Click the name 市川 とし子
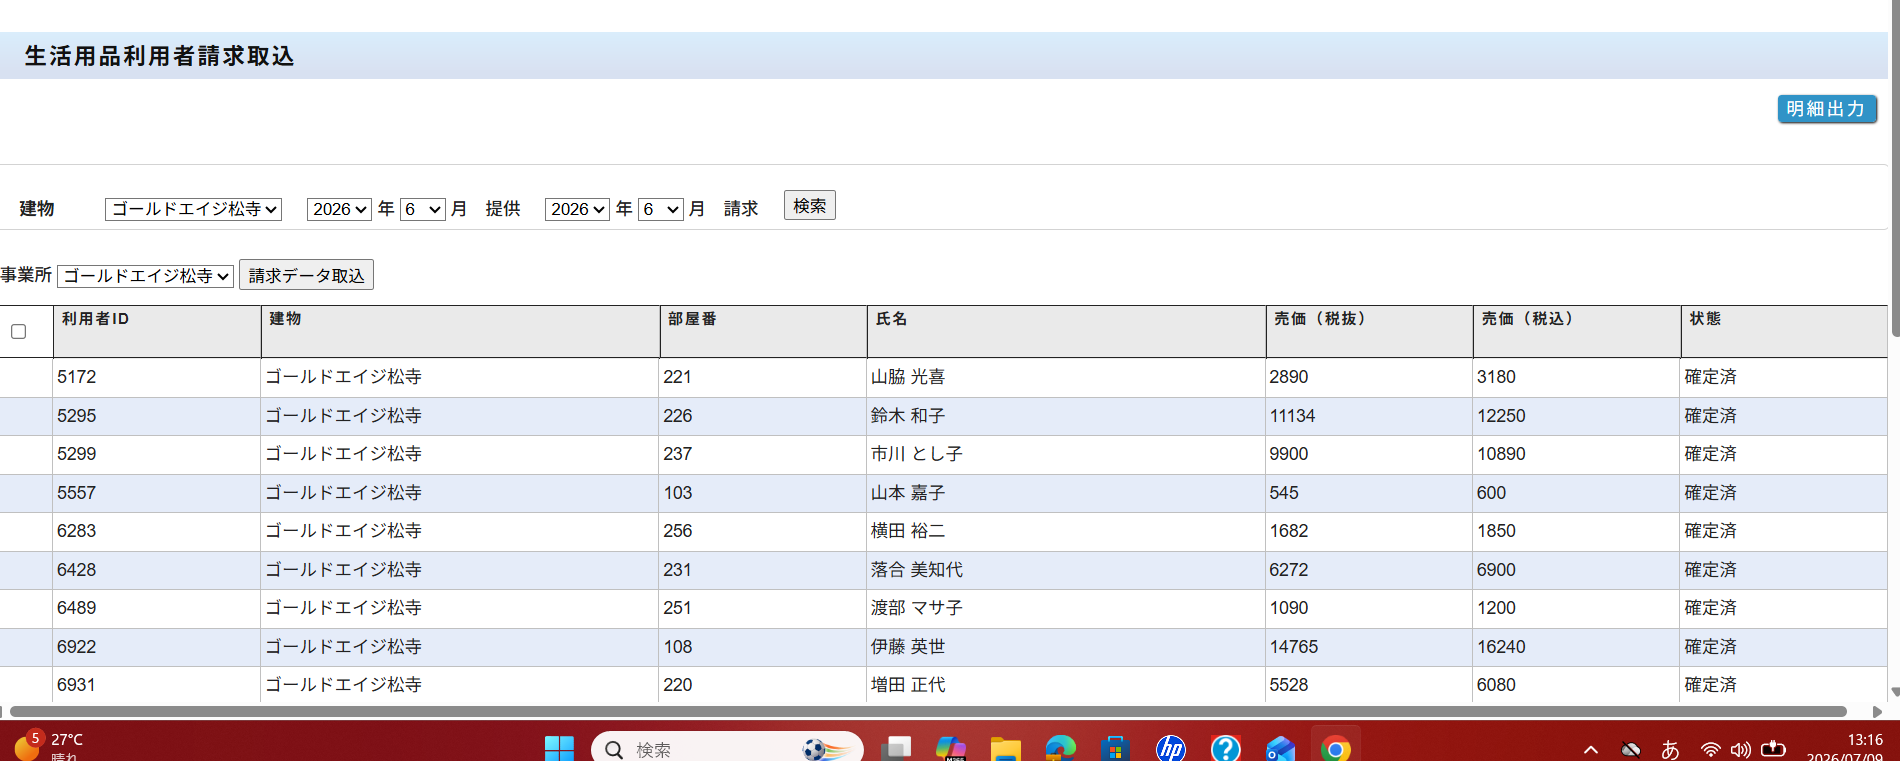This screenshot has height=761, width=1900. pos(917,454)
